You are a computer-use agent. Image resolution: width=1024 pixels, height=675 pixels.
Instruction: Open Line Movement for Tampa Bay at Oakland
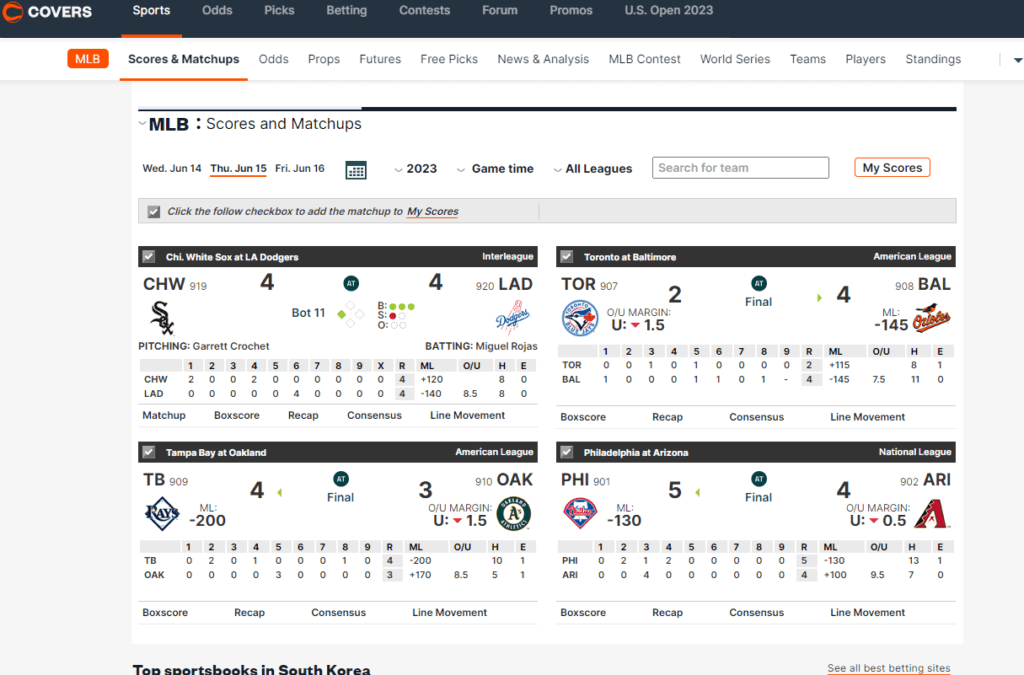pos(450,612)
